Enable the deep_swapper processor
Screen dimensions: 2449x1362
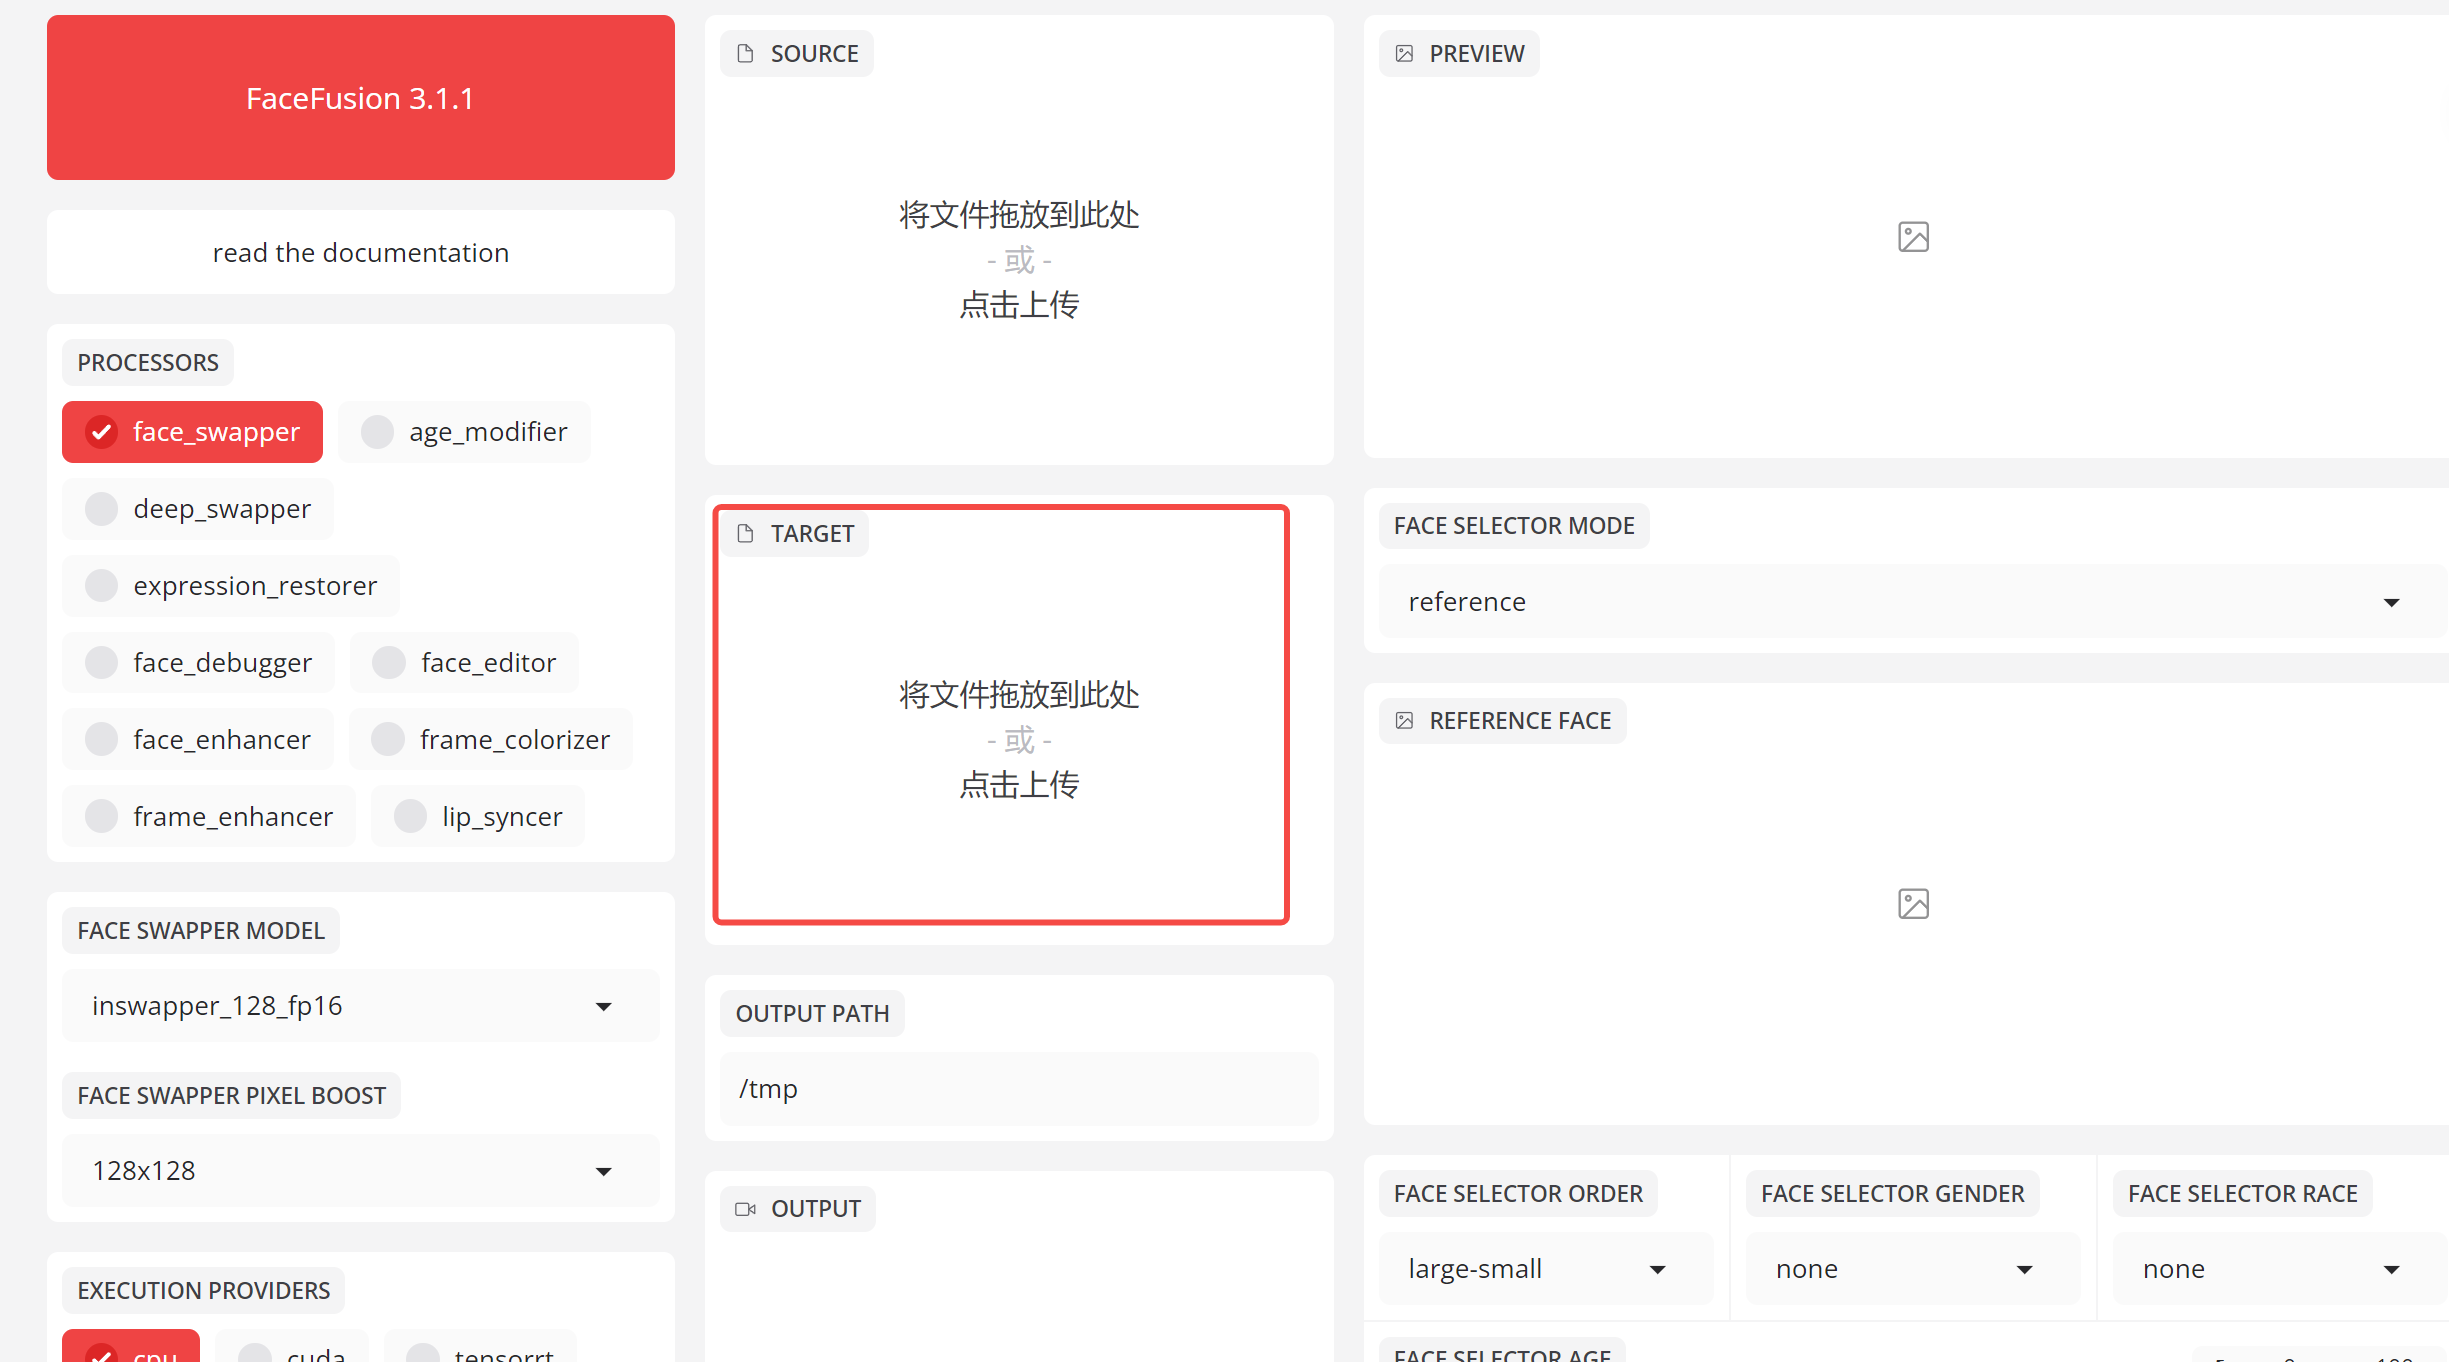[x=198, y=509]
